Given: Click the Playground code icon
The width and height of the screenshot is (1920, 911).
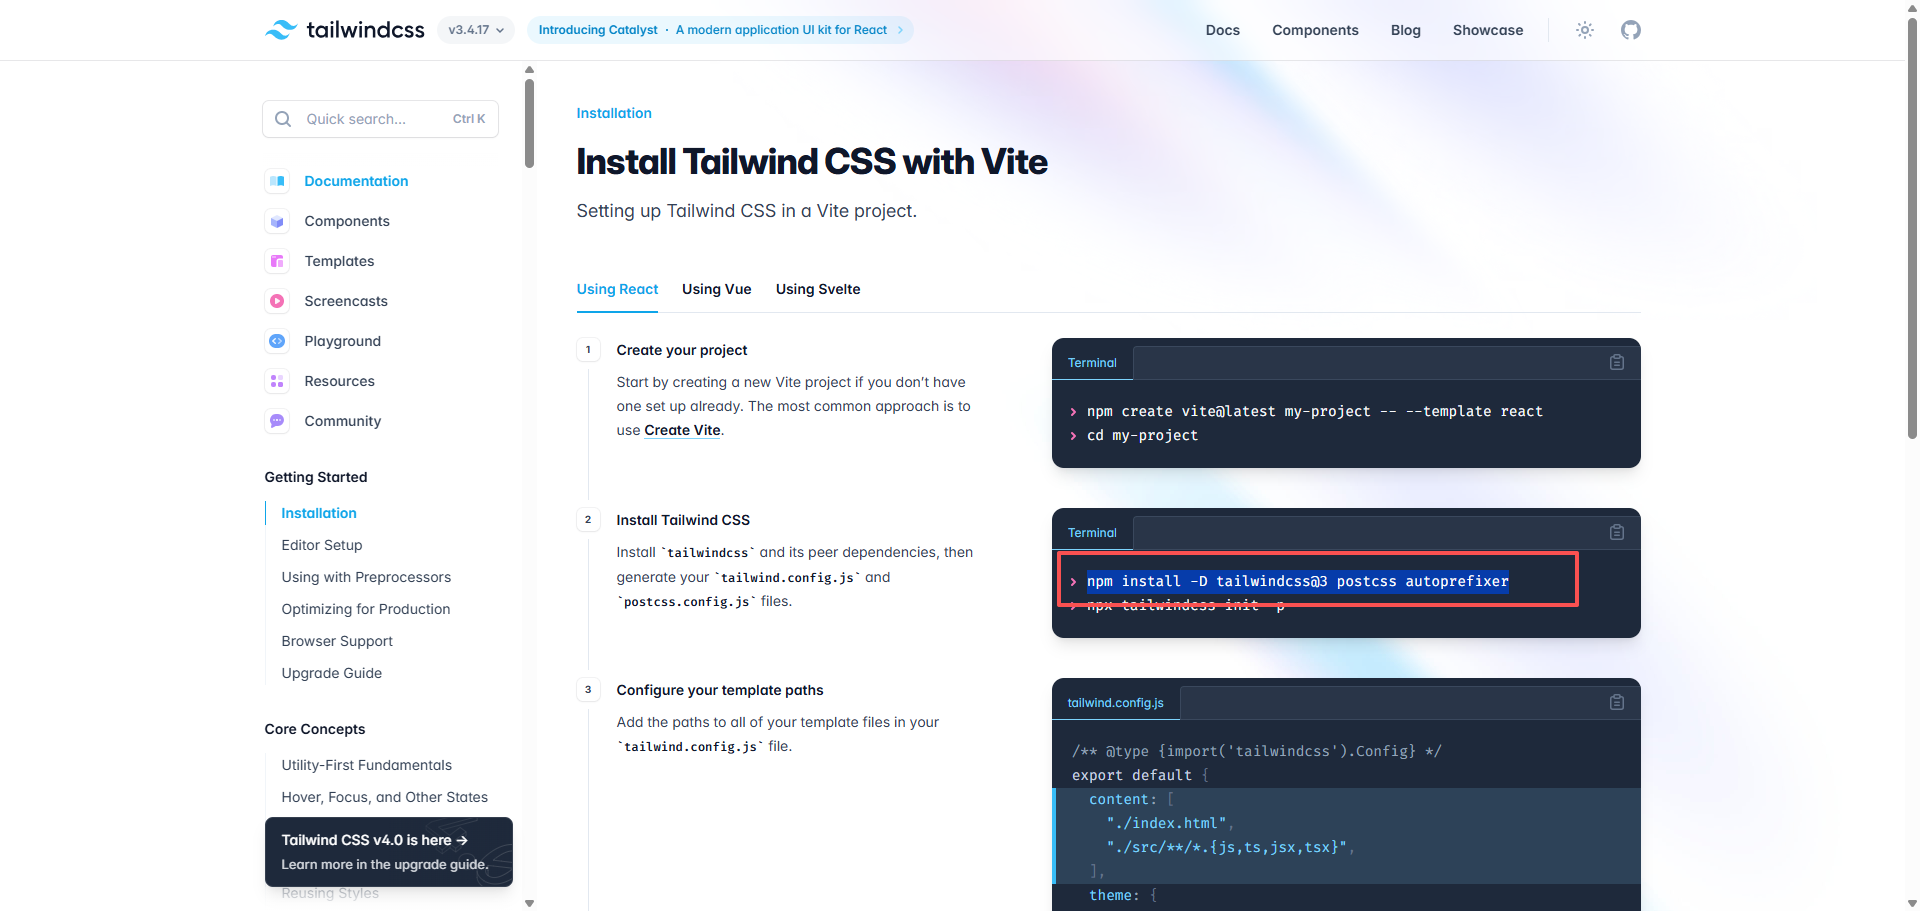Looking at the screenshot, I should coord(277,341).
